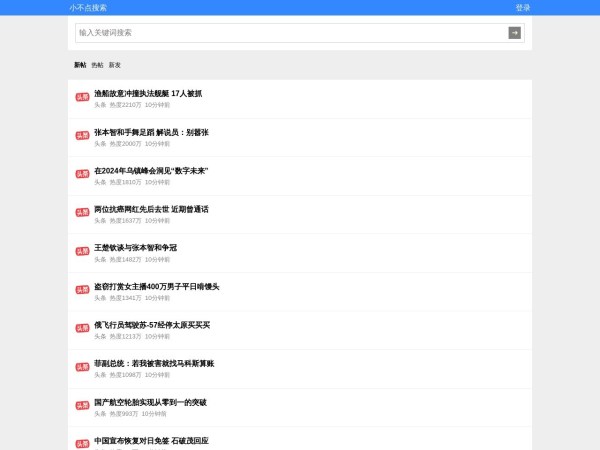Click the 头条 badge beside 菲副总统 headline

click(82, 367)
